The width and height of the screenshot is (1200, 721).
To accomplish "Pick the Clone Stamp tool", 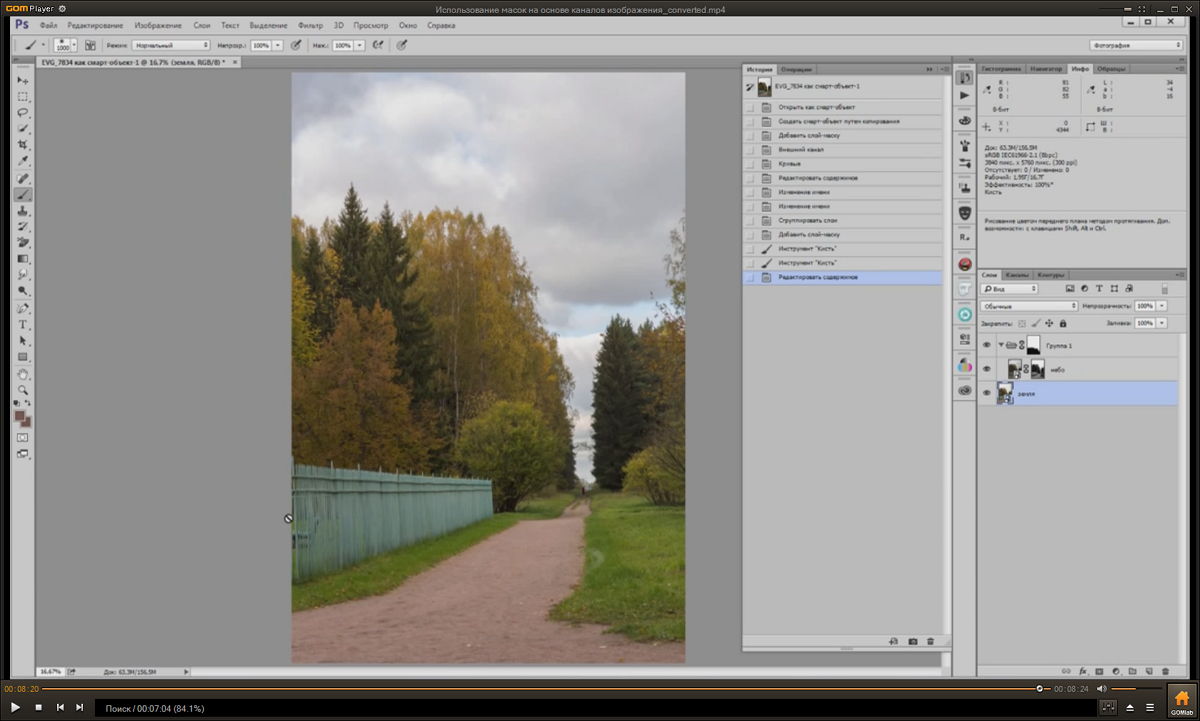I will (x=22, y=211).
